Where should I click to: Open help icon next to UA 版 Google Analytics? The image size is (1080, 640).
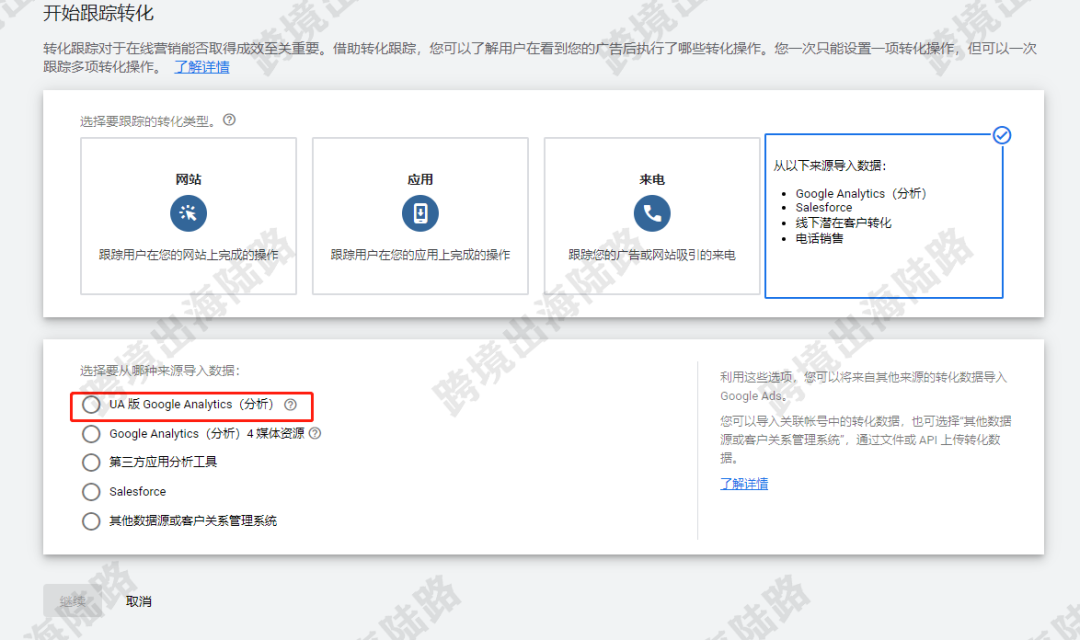coord(291,404)
